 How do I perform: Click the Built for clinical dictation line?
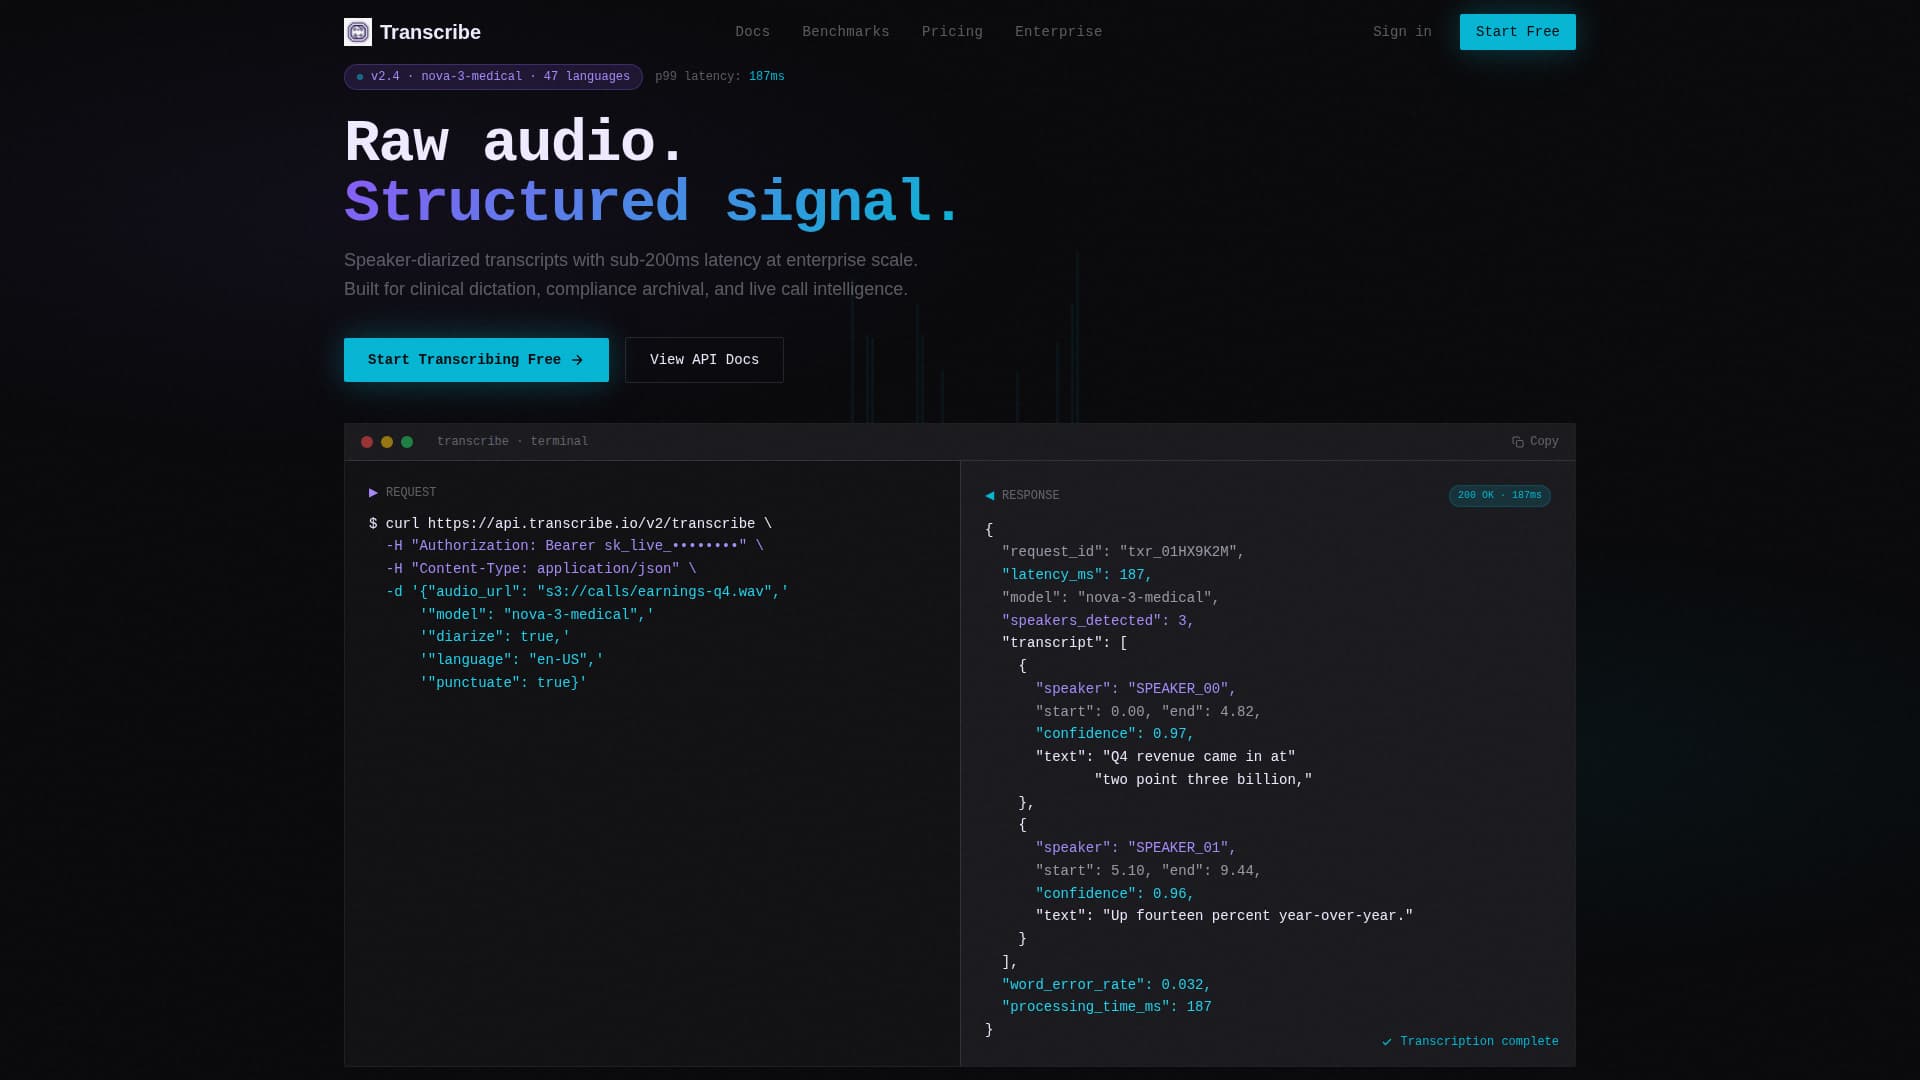tap(626, 289)
